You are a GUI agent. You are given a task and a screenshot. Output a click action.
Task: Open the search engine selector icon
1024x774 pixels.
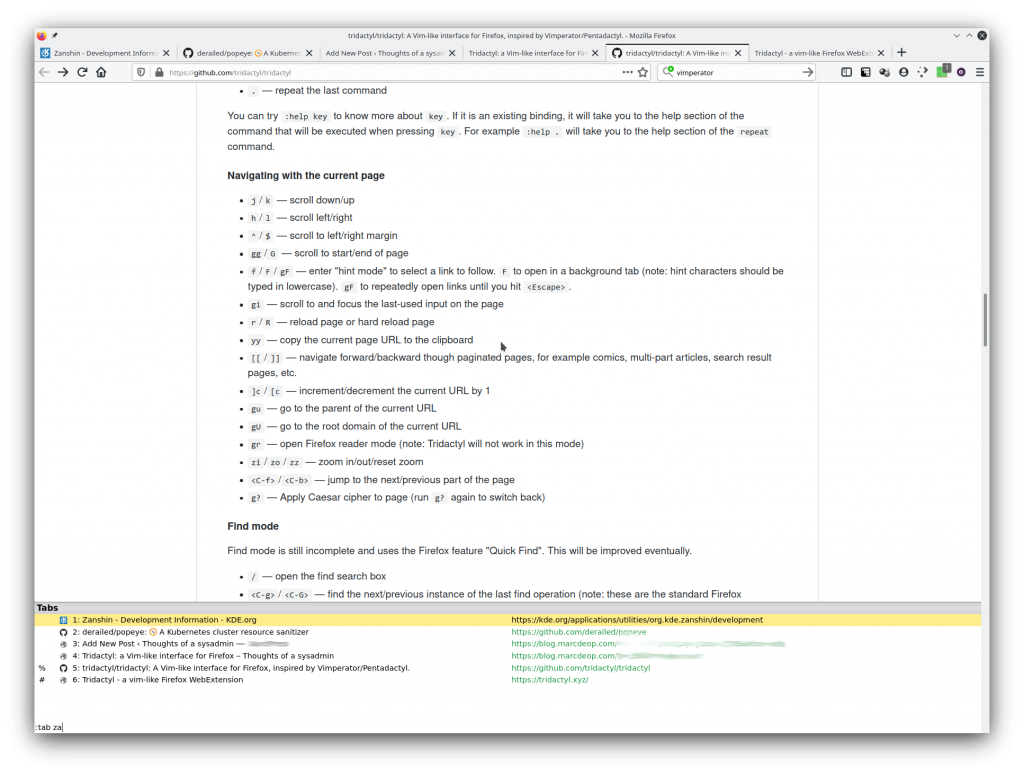[x=667, y=72]
